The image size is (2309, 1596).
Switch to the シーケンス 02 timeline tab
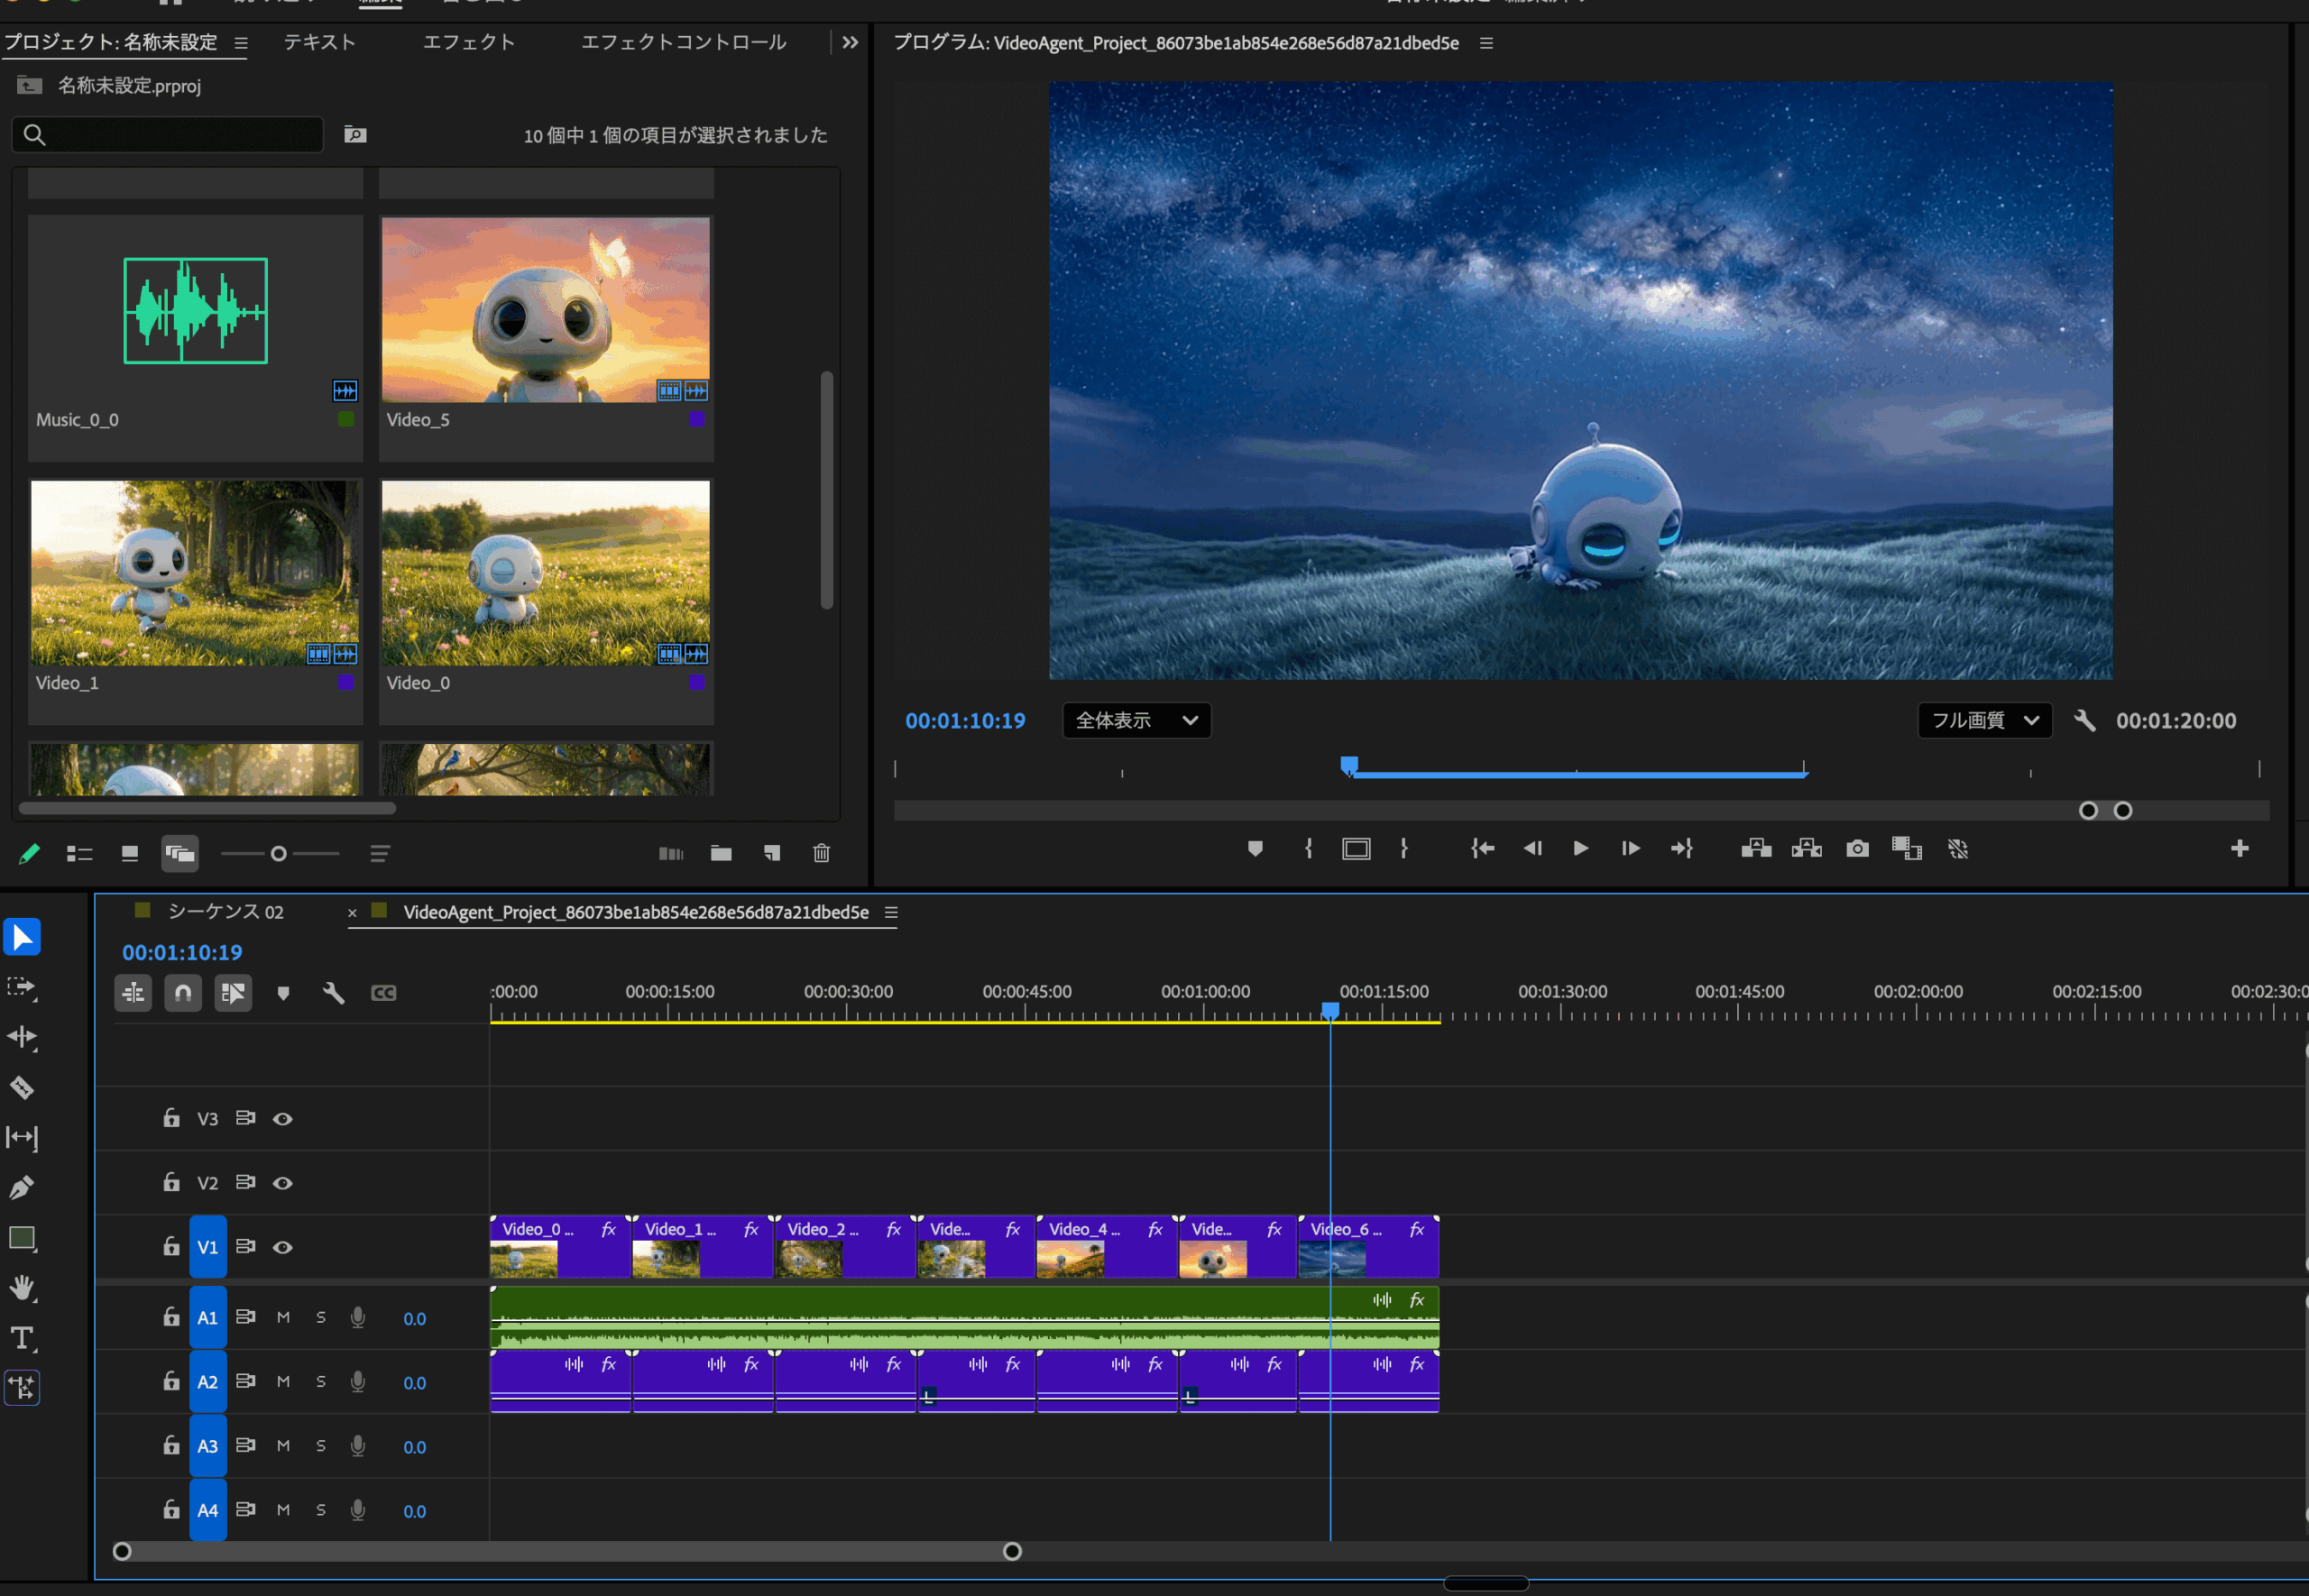tap(226, 911)
